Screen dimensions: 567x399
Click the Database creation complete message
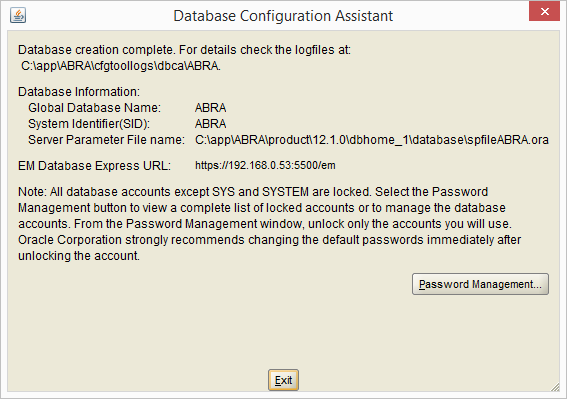tap(184, 50)
